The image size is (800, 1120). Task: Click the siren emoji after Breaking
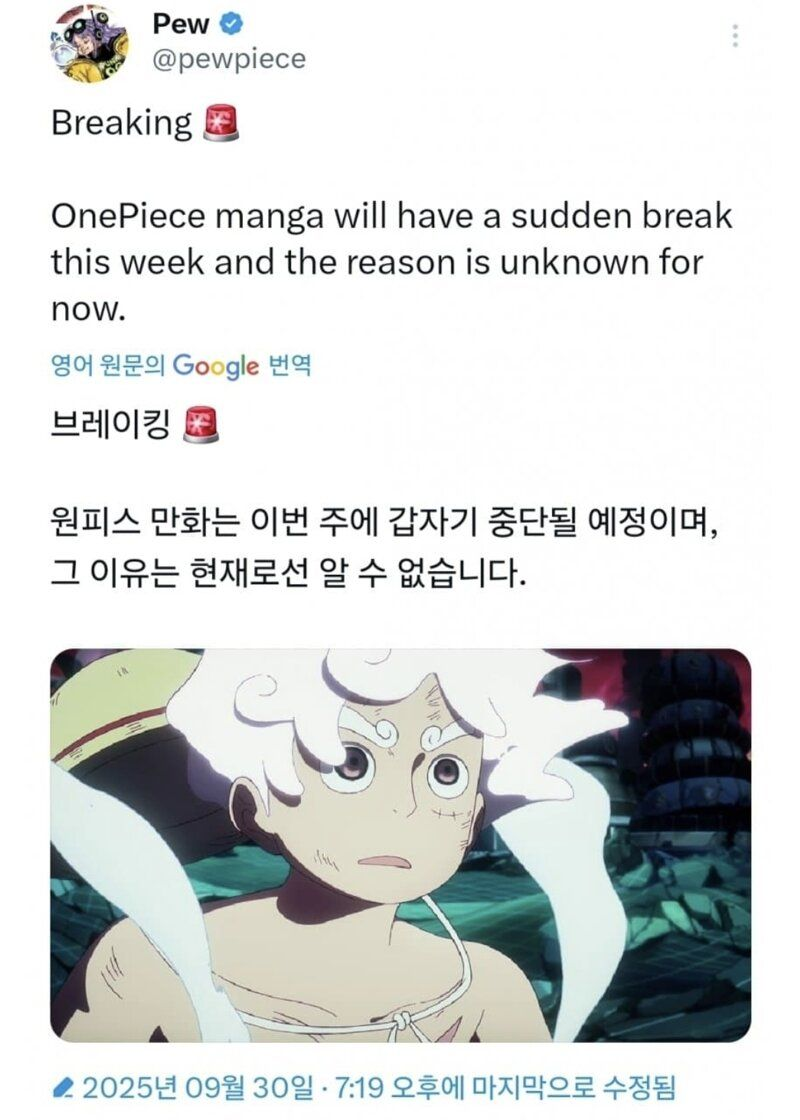pyautogui.click(x=221, y=123)
